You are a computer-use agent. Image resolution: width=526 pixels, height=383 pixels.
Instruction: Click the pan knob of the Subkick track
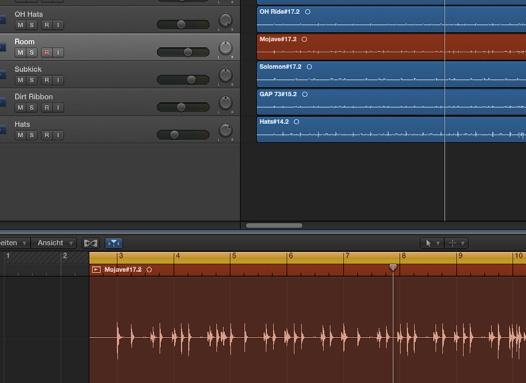[225, 75]
